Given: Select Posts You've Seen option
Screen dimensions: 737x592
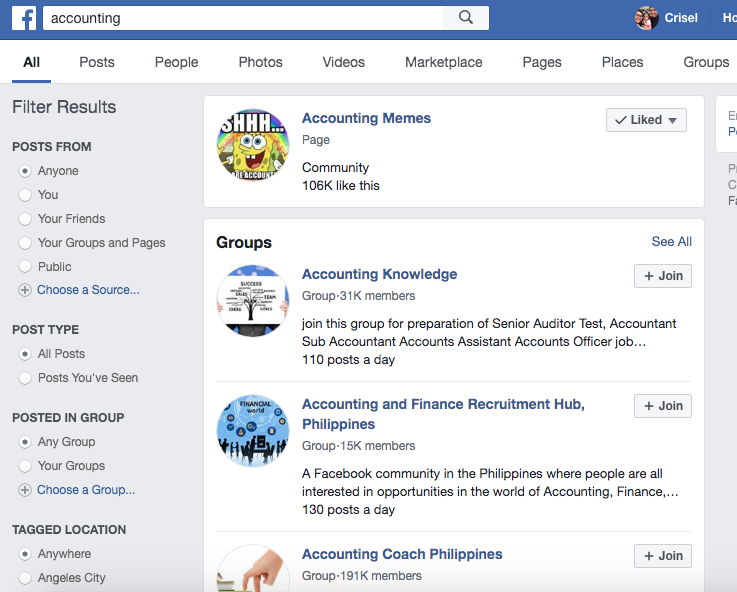Looking at the screenshot, I should click(x=25, y=378).
